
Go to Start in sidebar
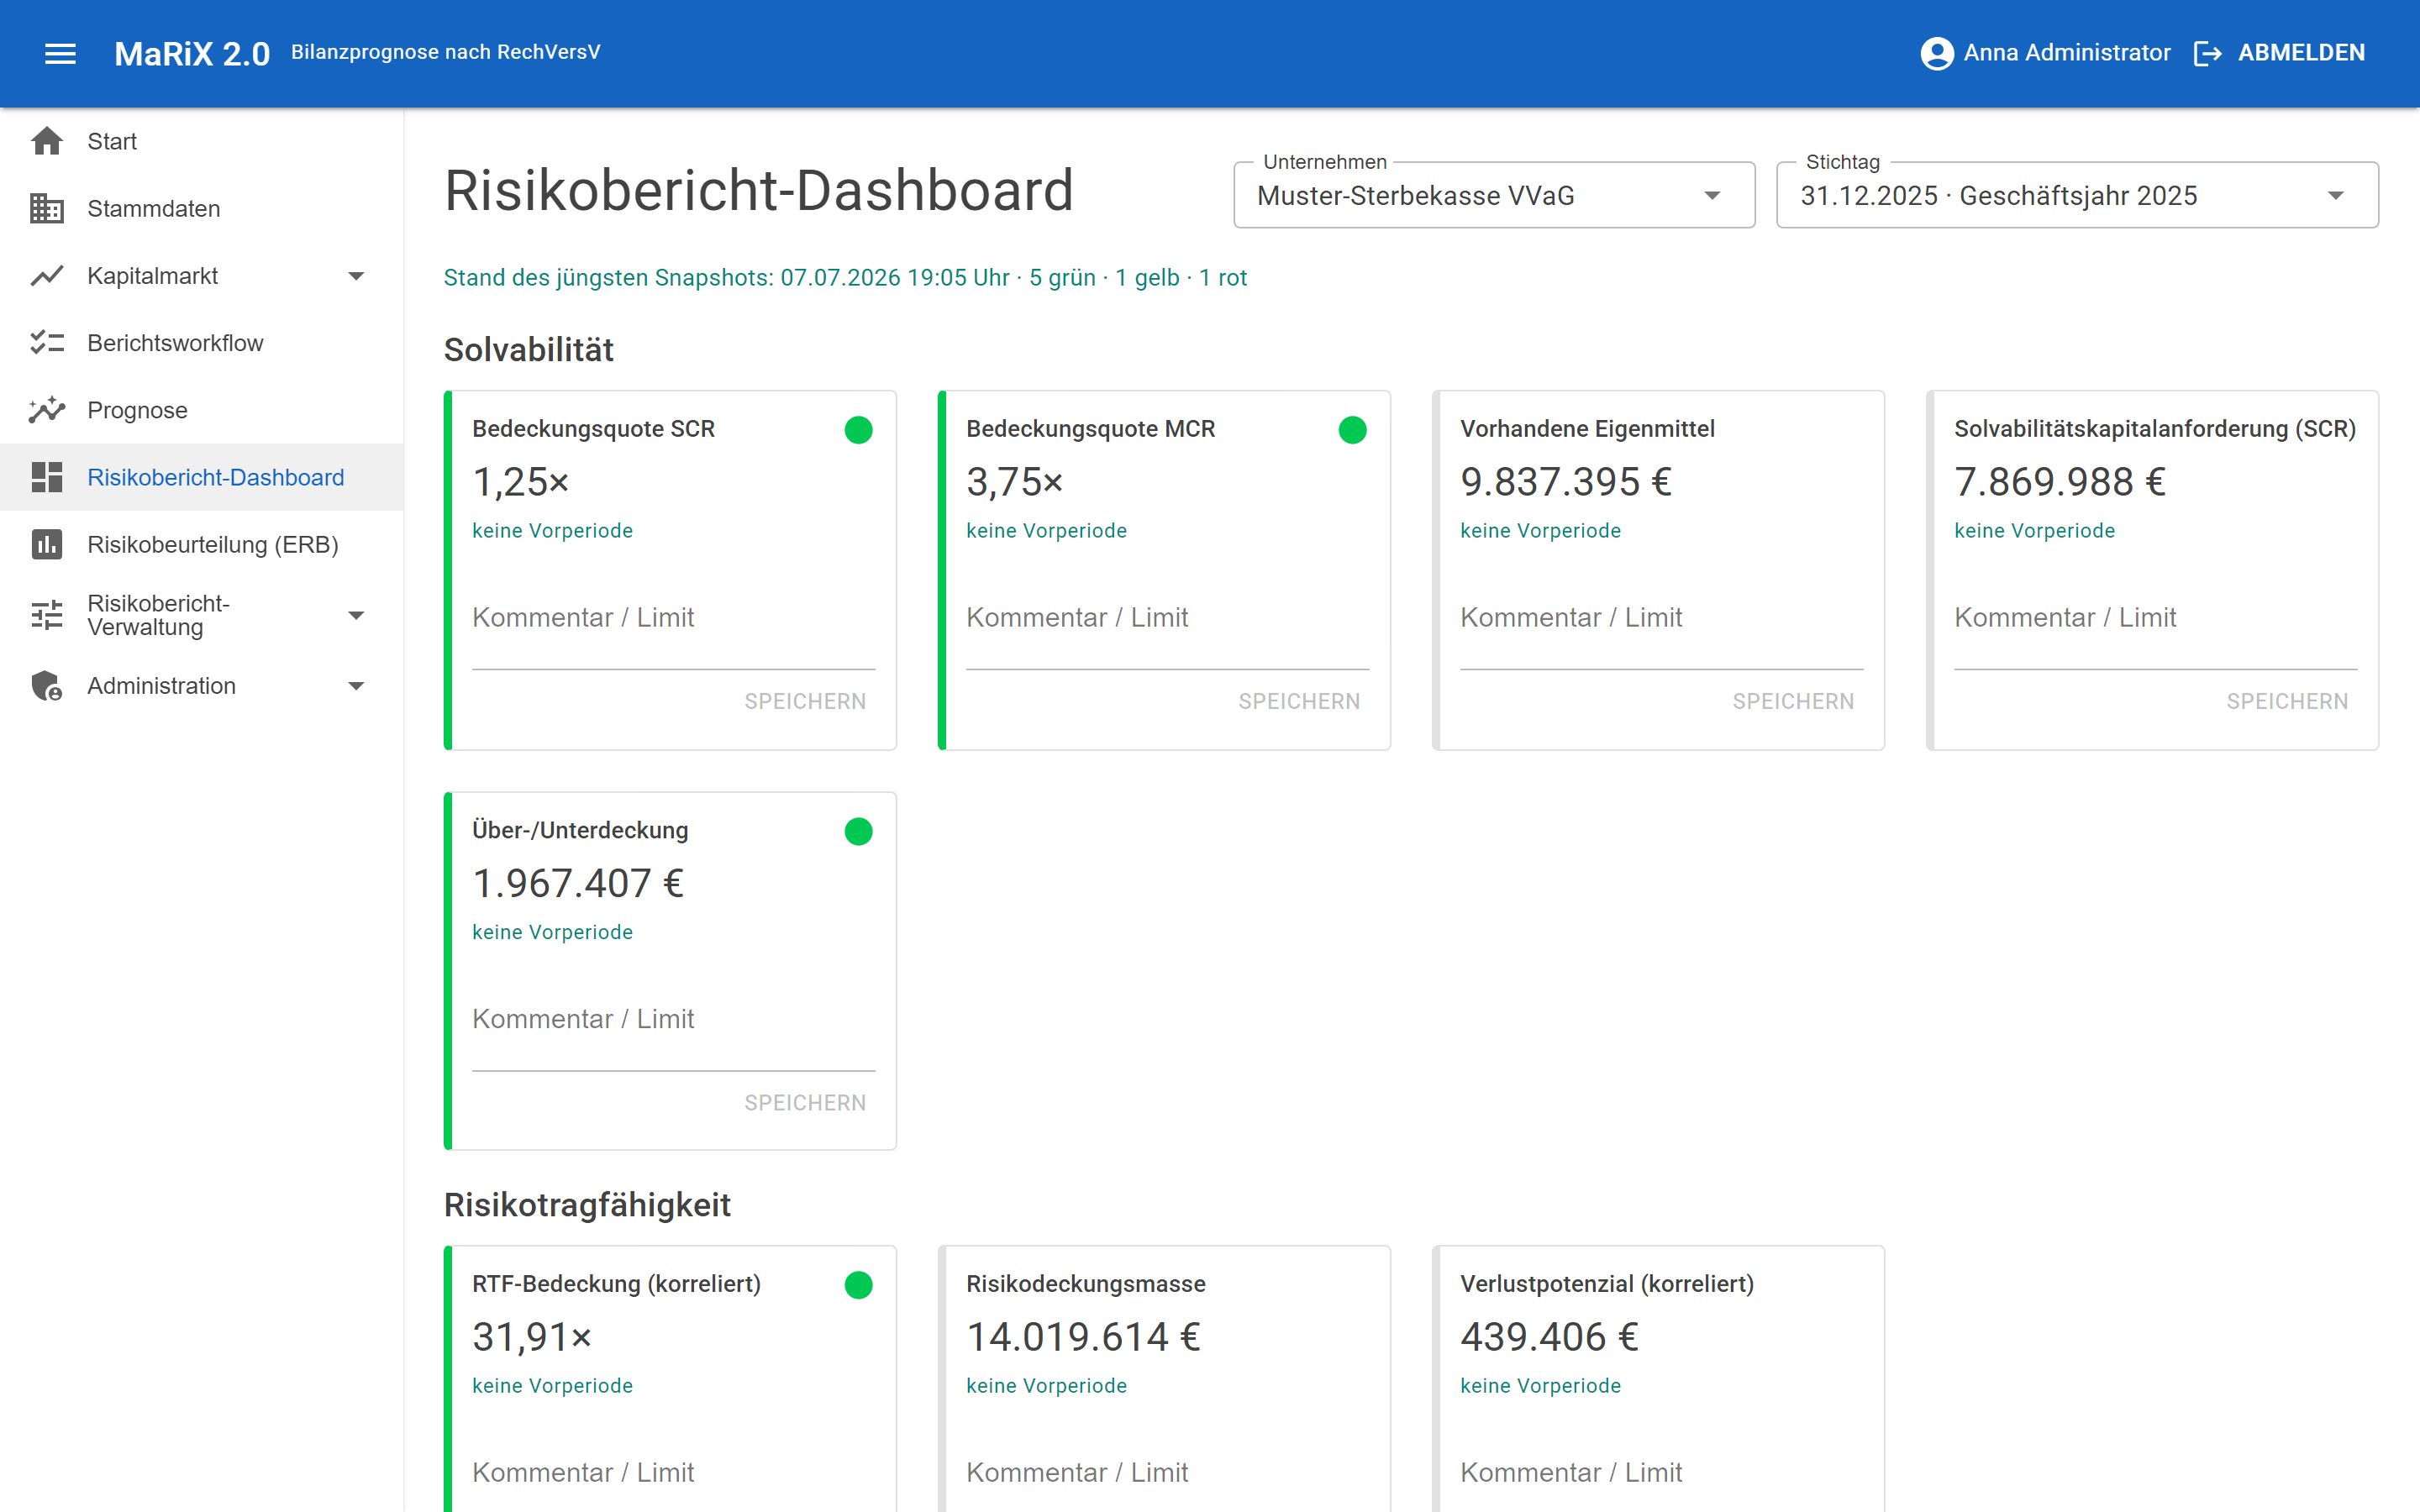[202, 141]
